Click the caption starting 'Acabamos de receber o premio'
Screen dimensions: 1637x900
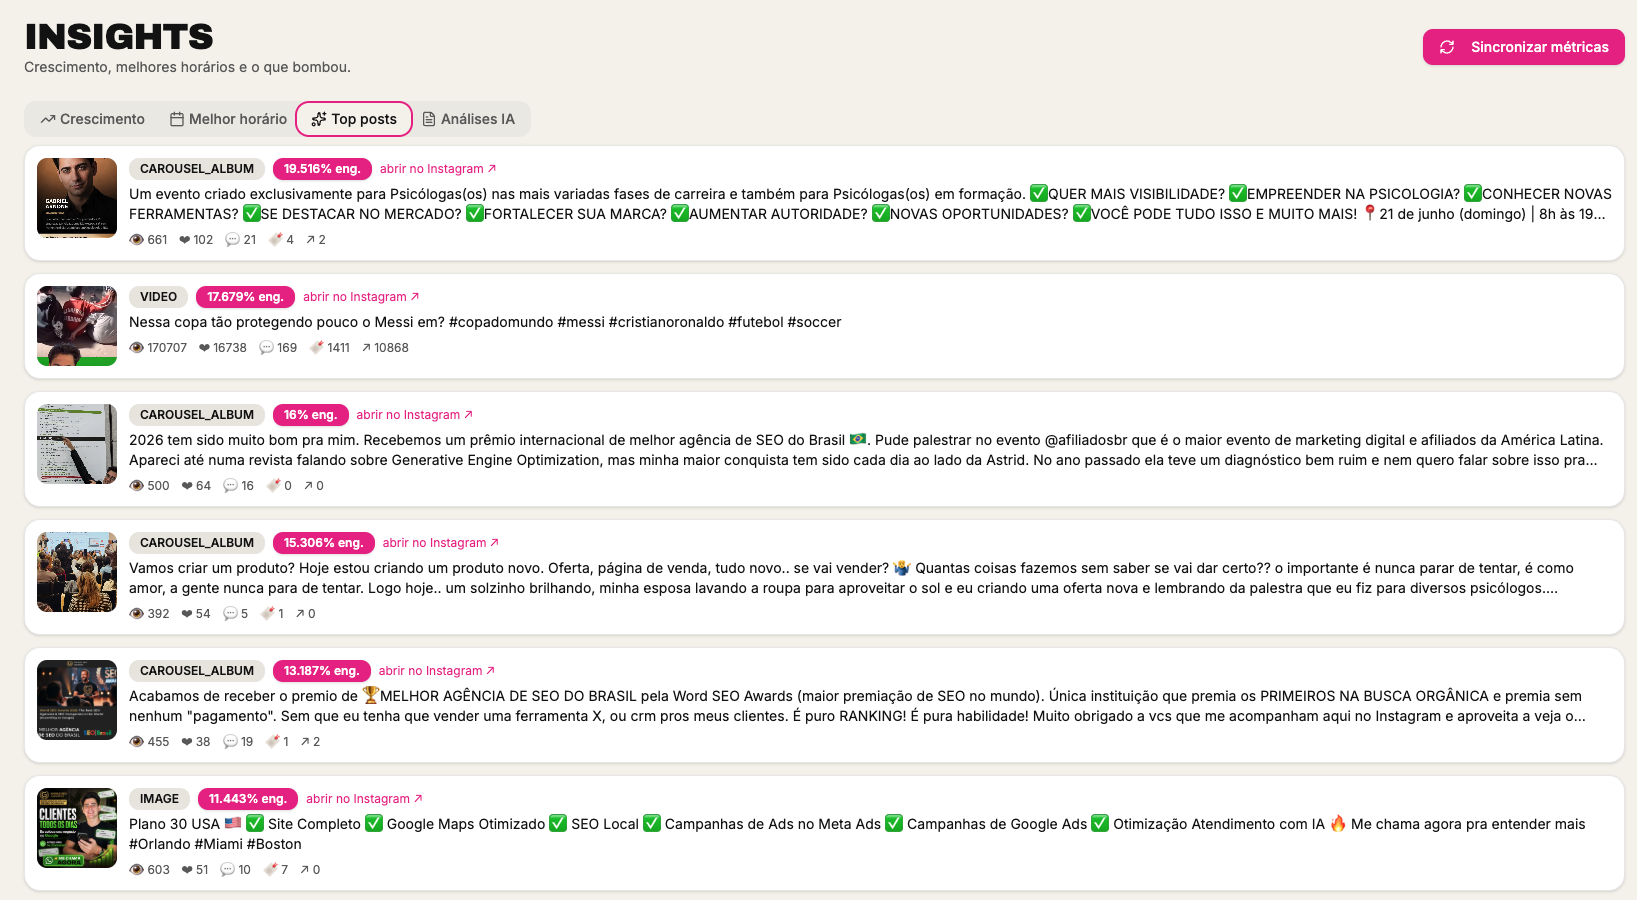[x=857, y=706]
